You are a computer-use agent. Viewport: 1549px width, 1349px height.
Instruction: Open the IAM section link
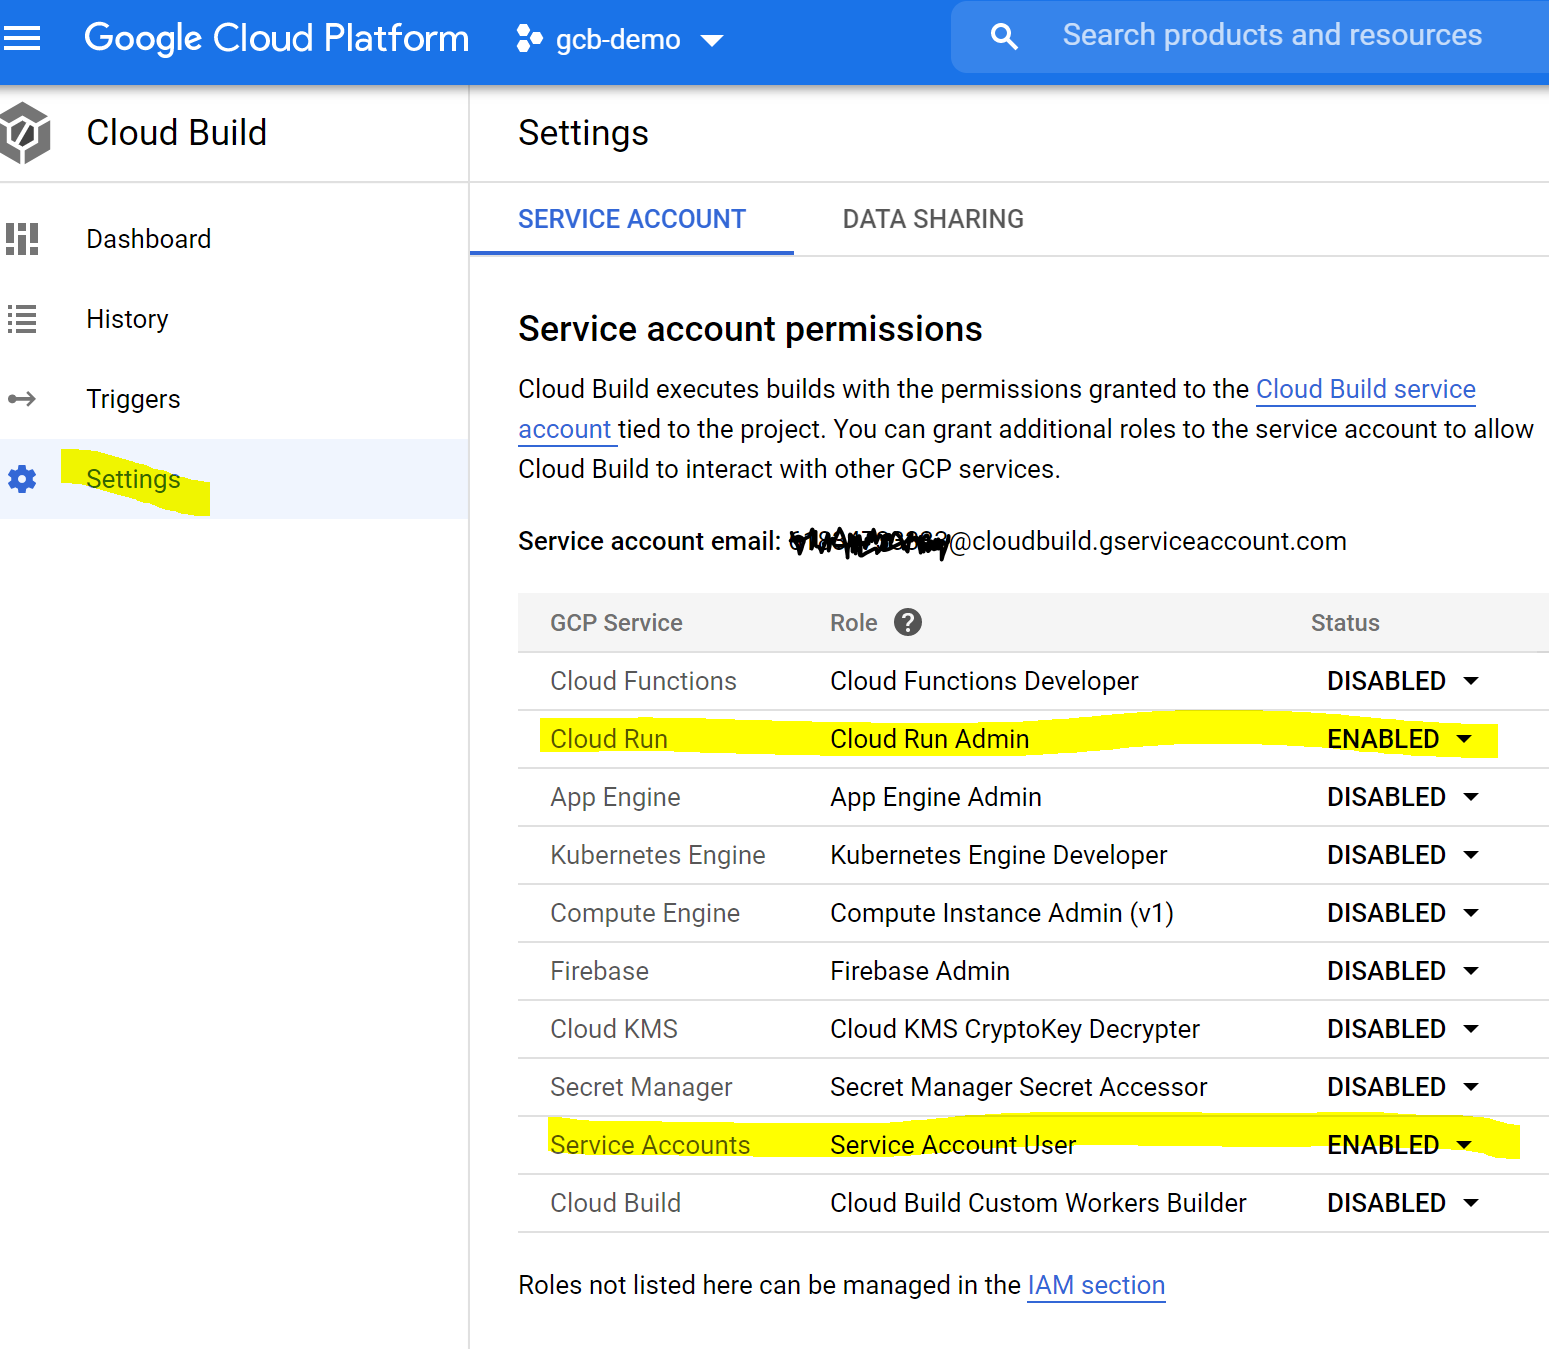[x=1096, y=1285]
